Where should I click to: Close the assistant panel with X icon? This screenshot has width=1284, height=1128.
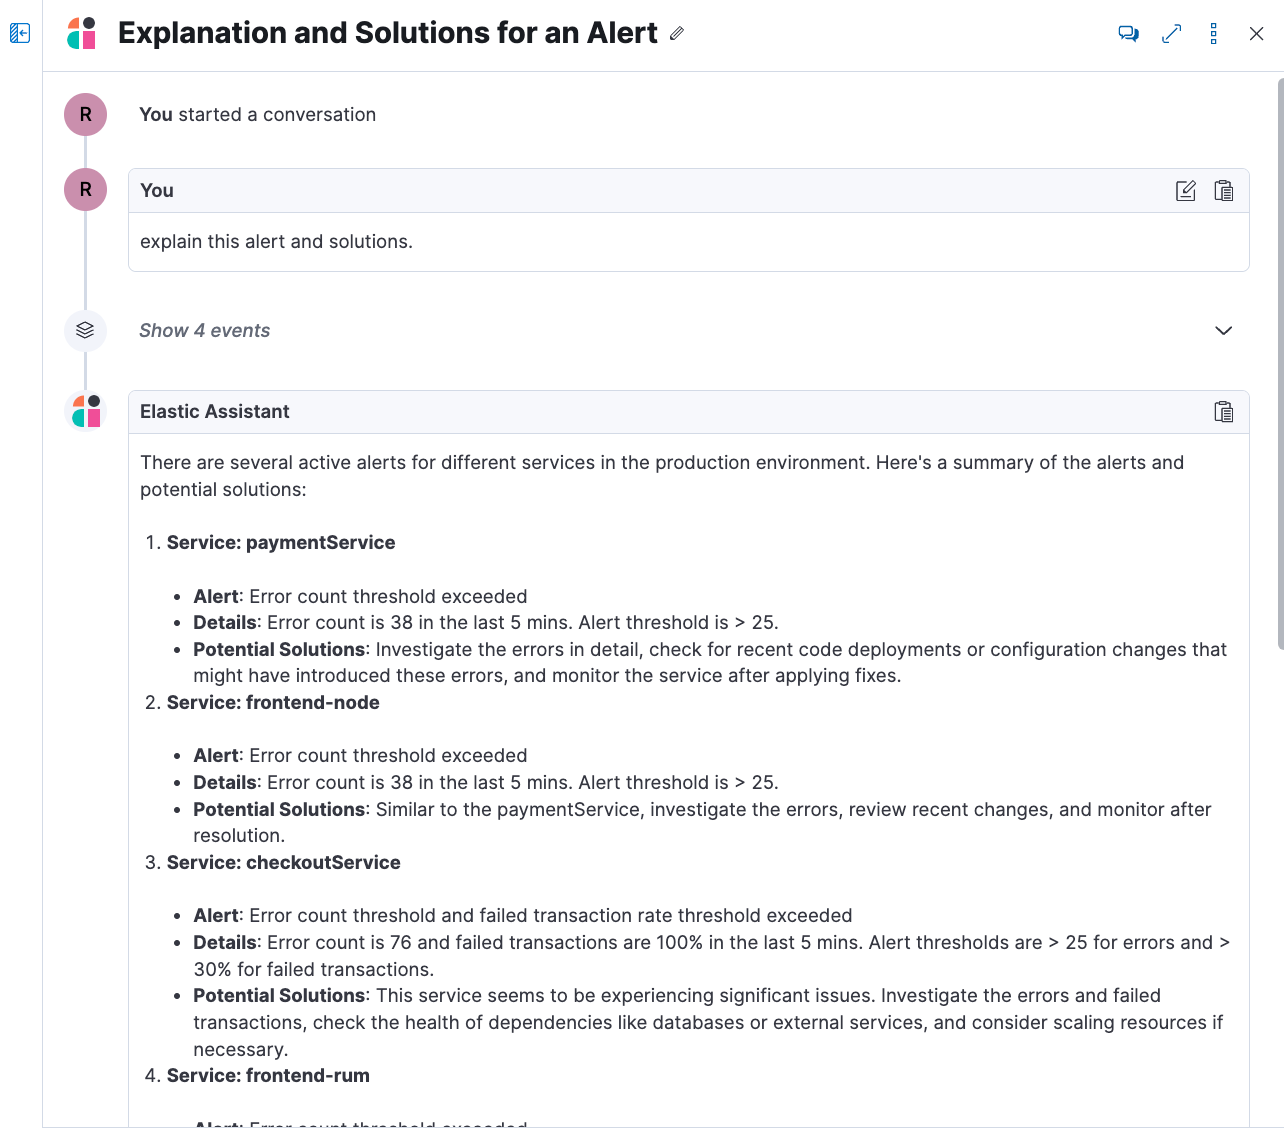tap(1256, 34)
